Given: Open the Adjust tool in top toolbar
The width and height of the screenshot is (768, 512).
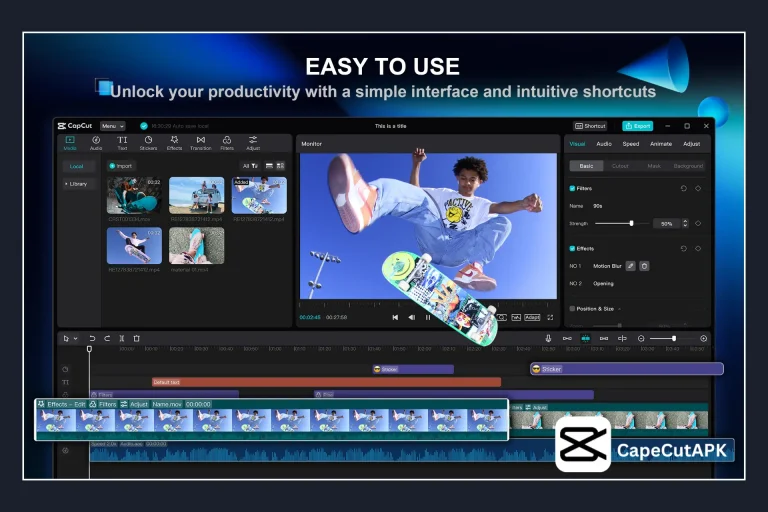Looking at the screenshot, I should coord(253,143).
